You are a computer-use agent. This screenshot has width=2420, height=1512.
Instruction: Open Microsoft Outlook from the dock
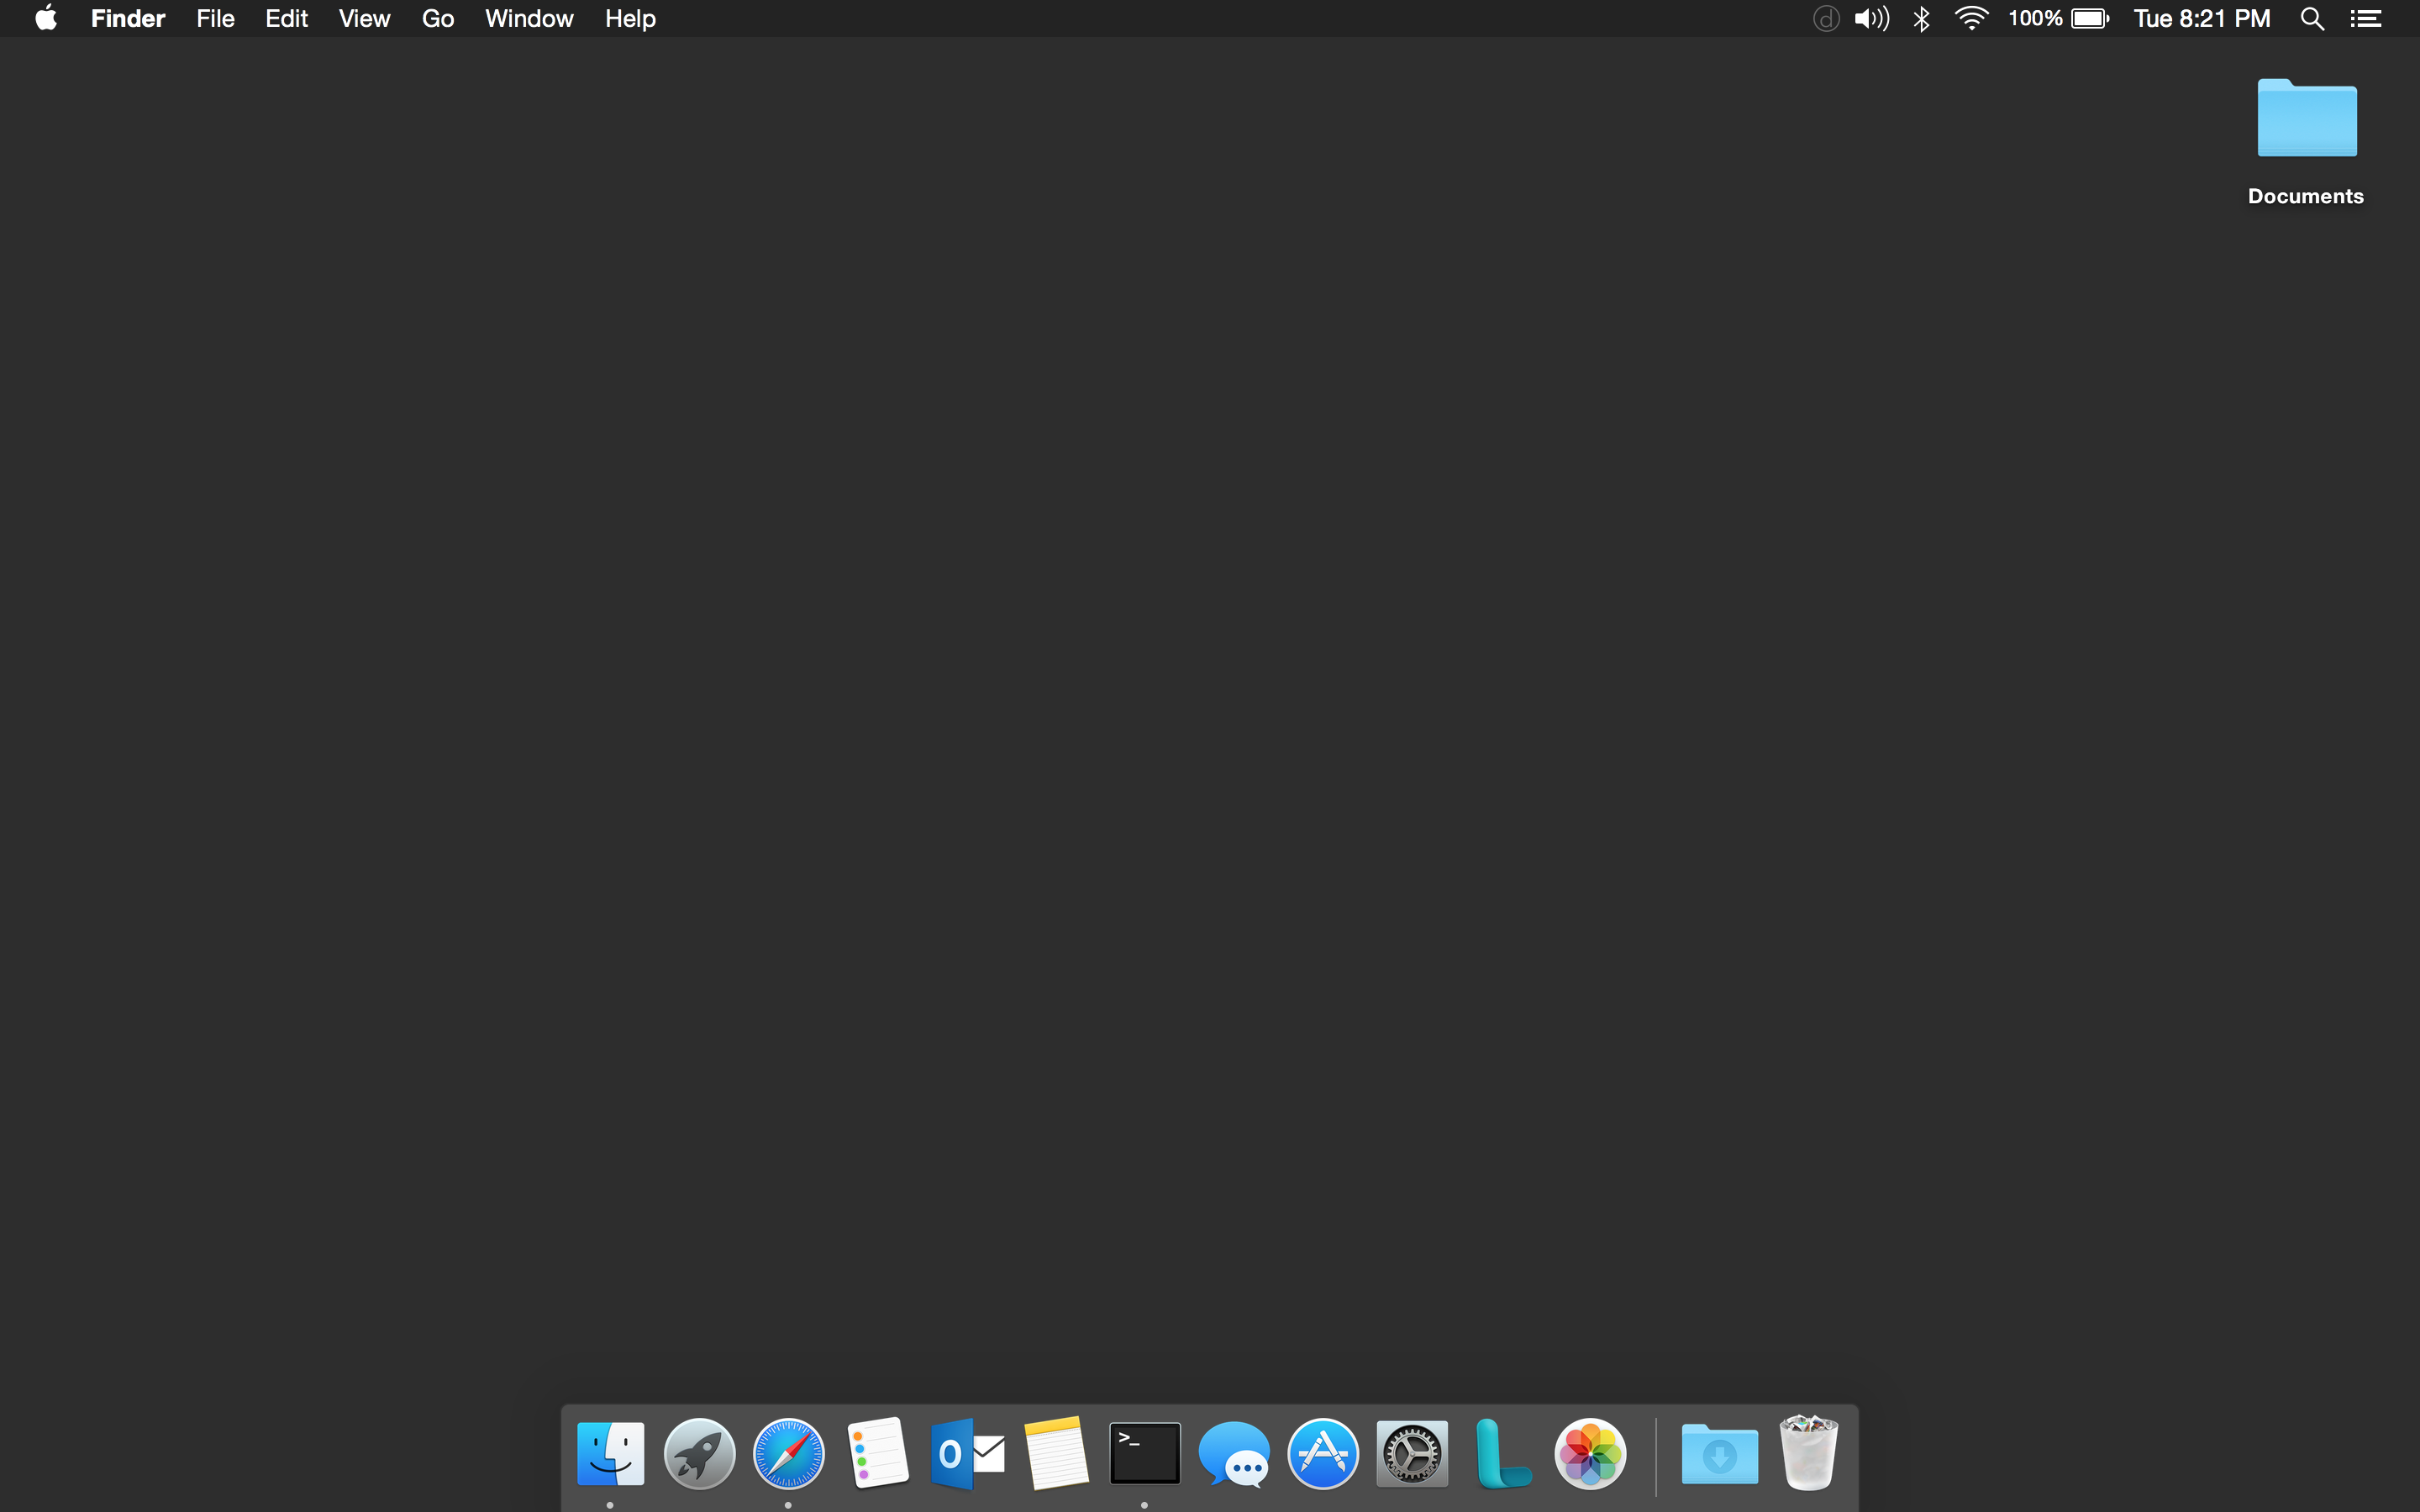pyautogui.click(x=966, y=1453)
